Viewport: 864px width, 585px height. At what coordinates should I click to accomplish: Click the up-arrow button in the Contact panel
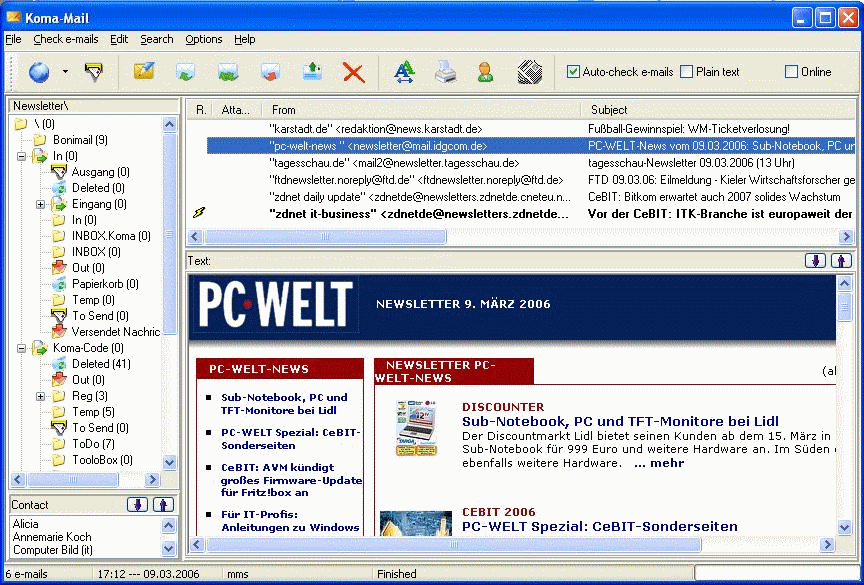point(164,504)
